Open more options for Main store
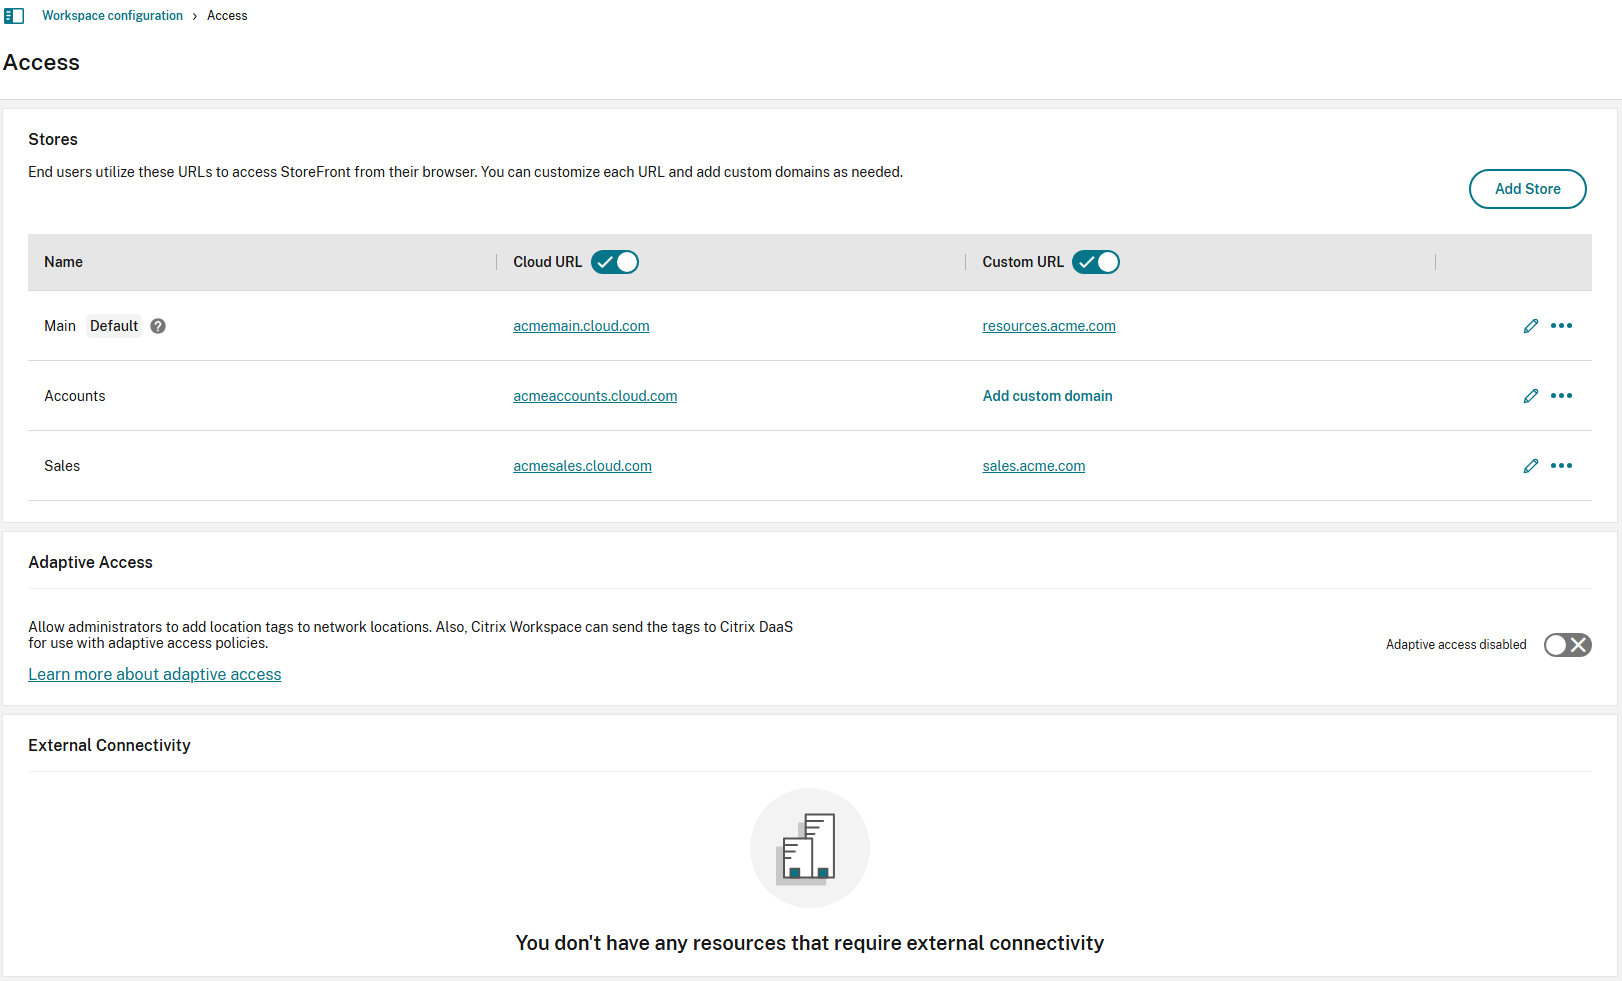 click(x=1562, y=326)
